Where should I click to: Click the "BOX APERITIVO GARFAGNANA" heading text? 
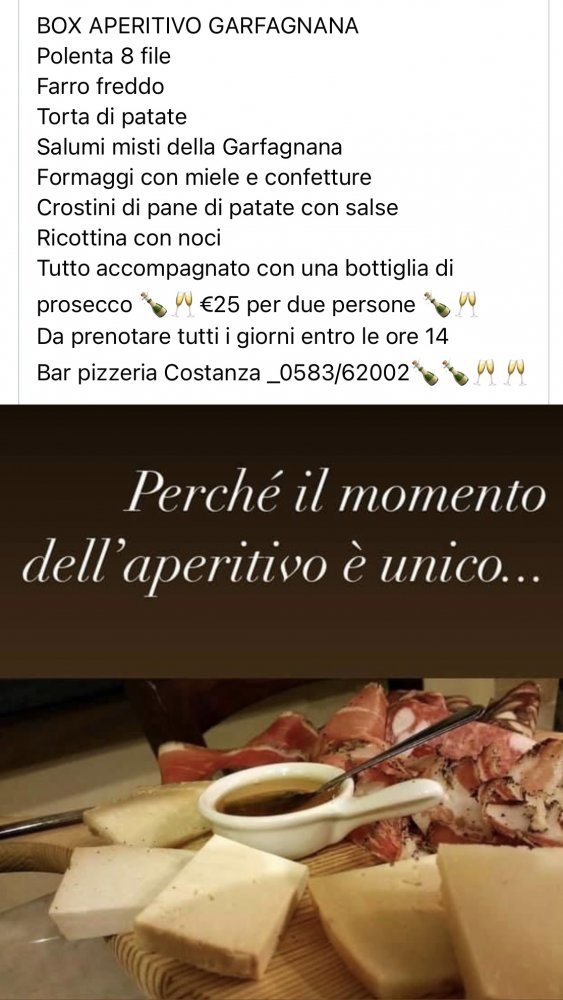pos(197,26)
